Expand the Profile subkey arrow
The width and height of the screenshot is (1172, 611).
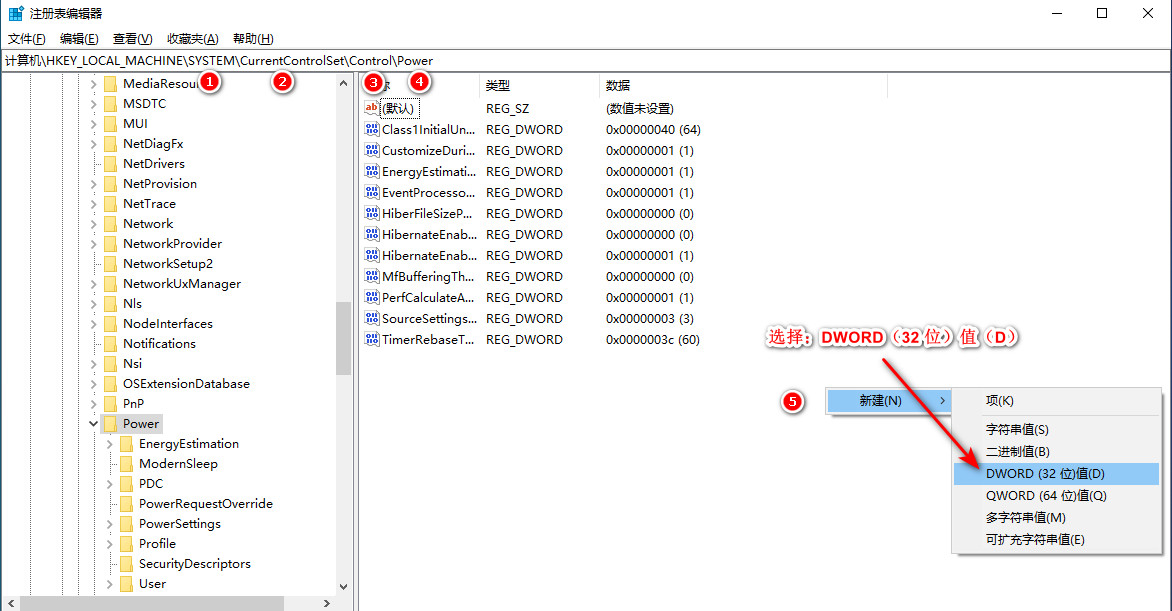(109, 544)
